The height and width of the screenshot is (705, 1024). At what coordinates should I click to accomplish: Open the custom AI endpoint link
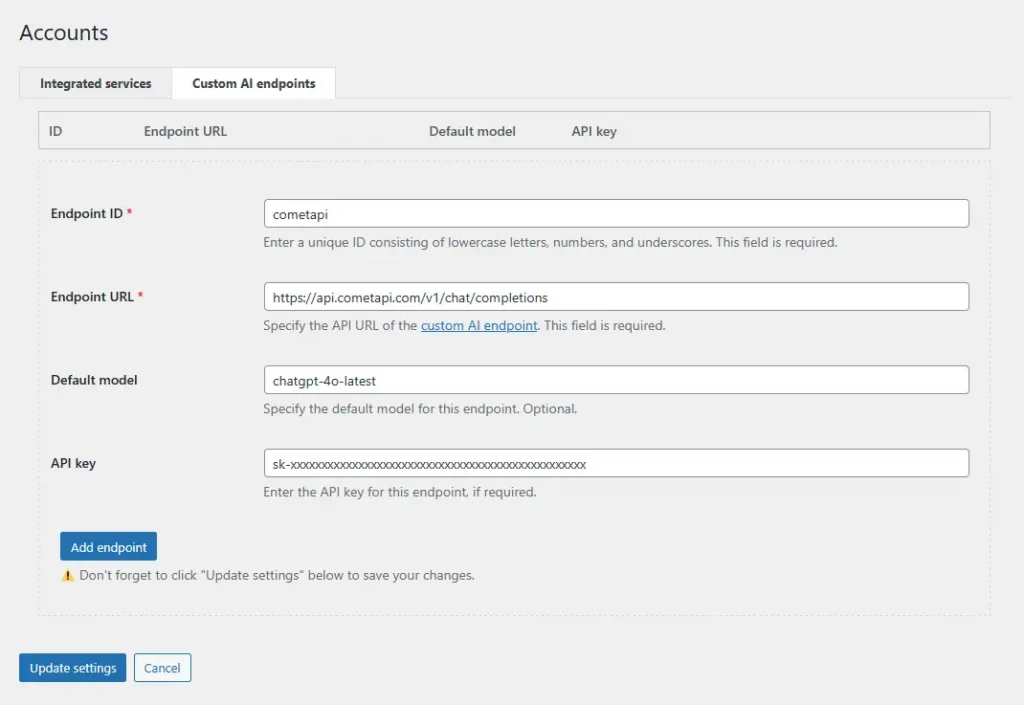tap(479, 326)
